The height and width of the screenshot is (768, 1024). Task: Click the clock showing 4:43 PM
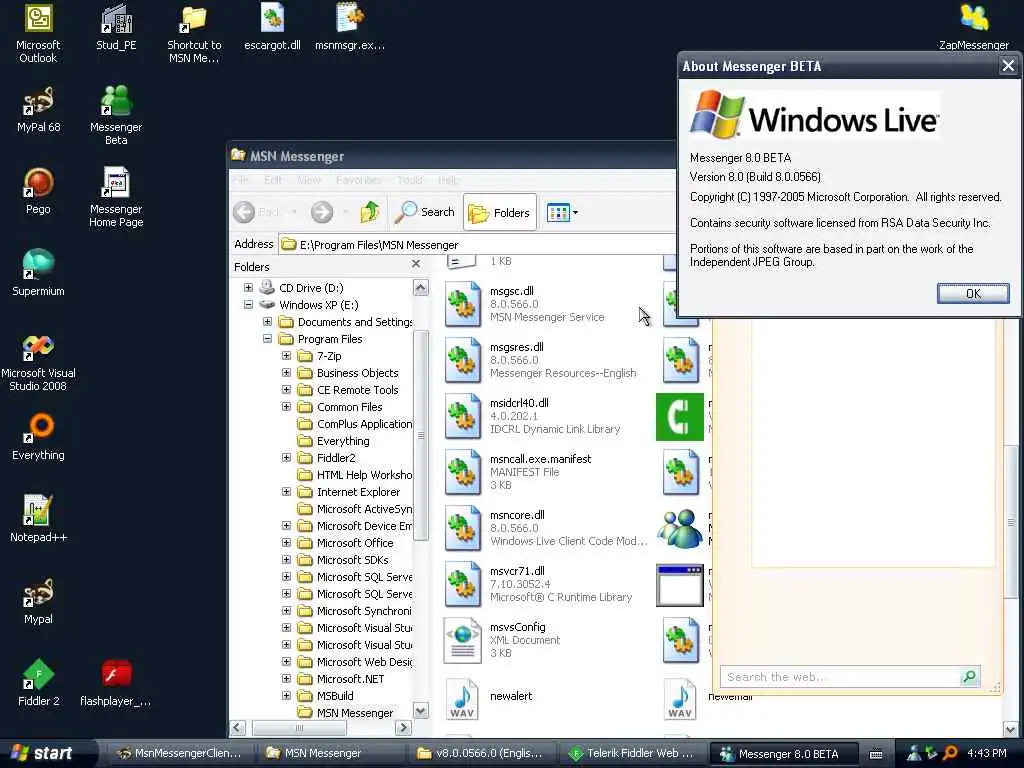tap(986, 753)
